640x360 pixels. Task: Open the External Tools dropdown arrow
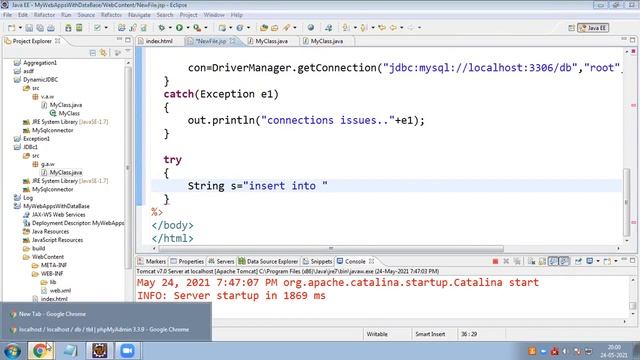click(206, 28)
